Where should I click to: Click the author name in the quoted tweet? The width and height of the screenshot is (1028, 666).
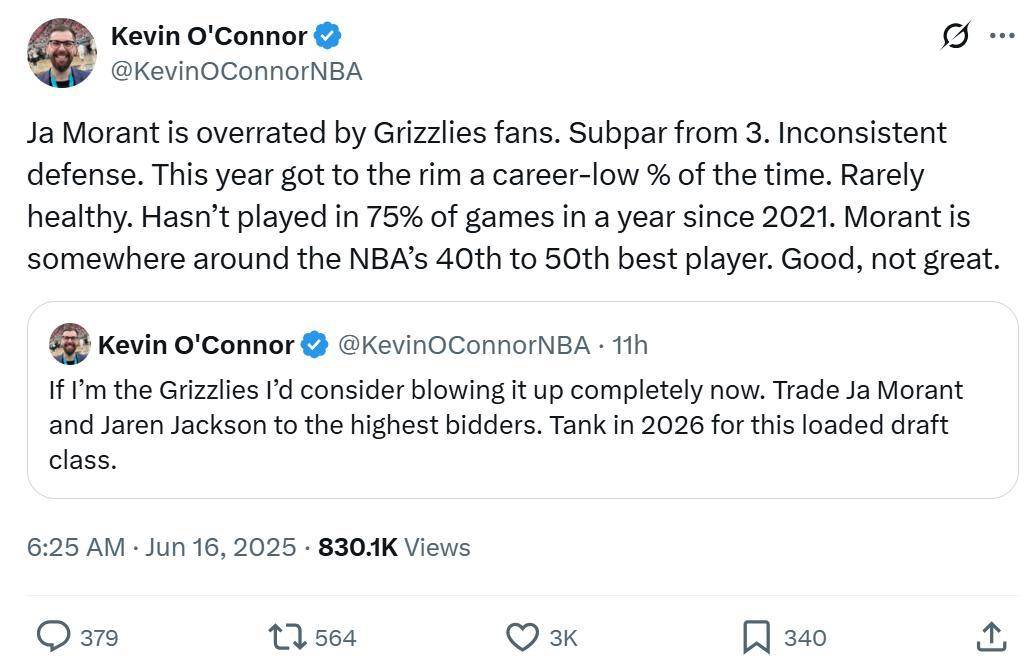(196, 345)
